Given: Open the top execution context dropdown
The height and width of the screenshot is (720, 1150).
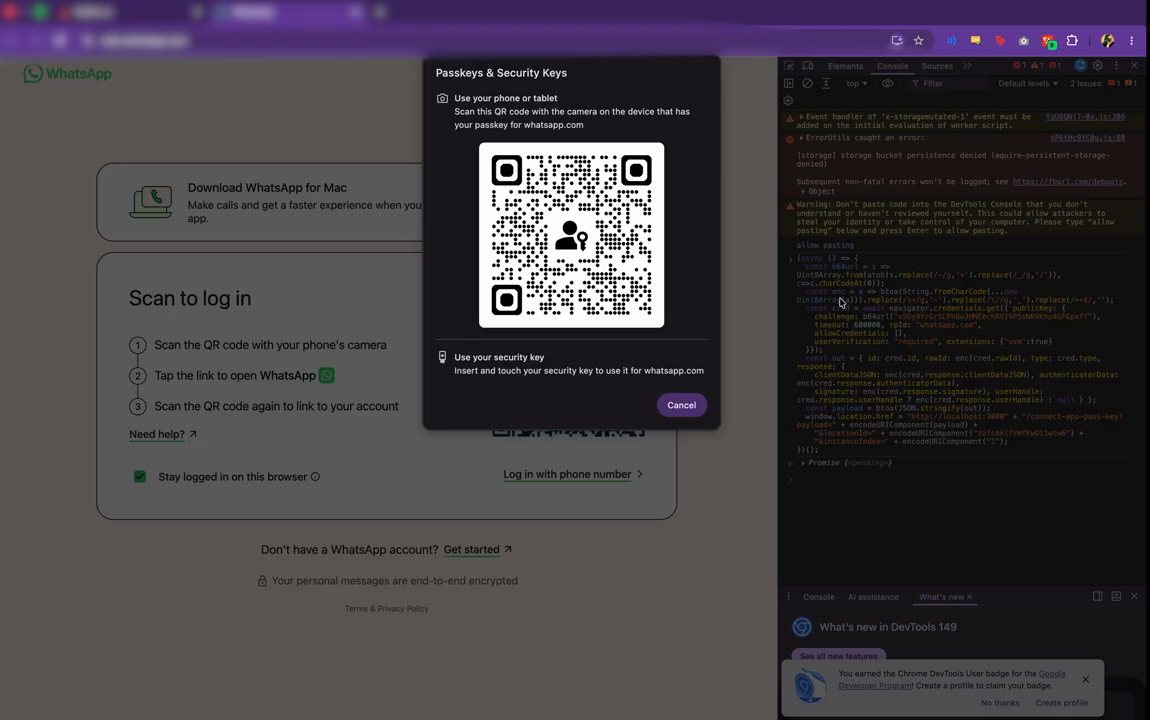Looking at the screenshot, I should pos(857,84).
